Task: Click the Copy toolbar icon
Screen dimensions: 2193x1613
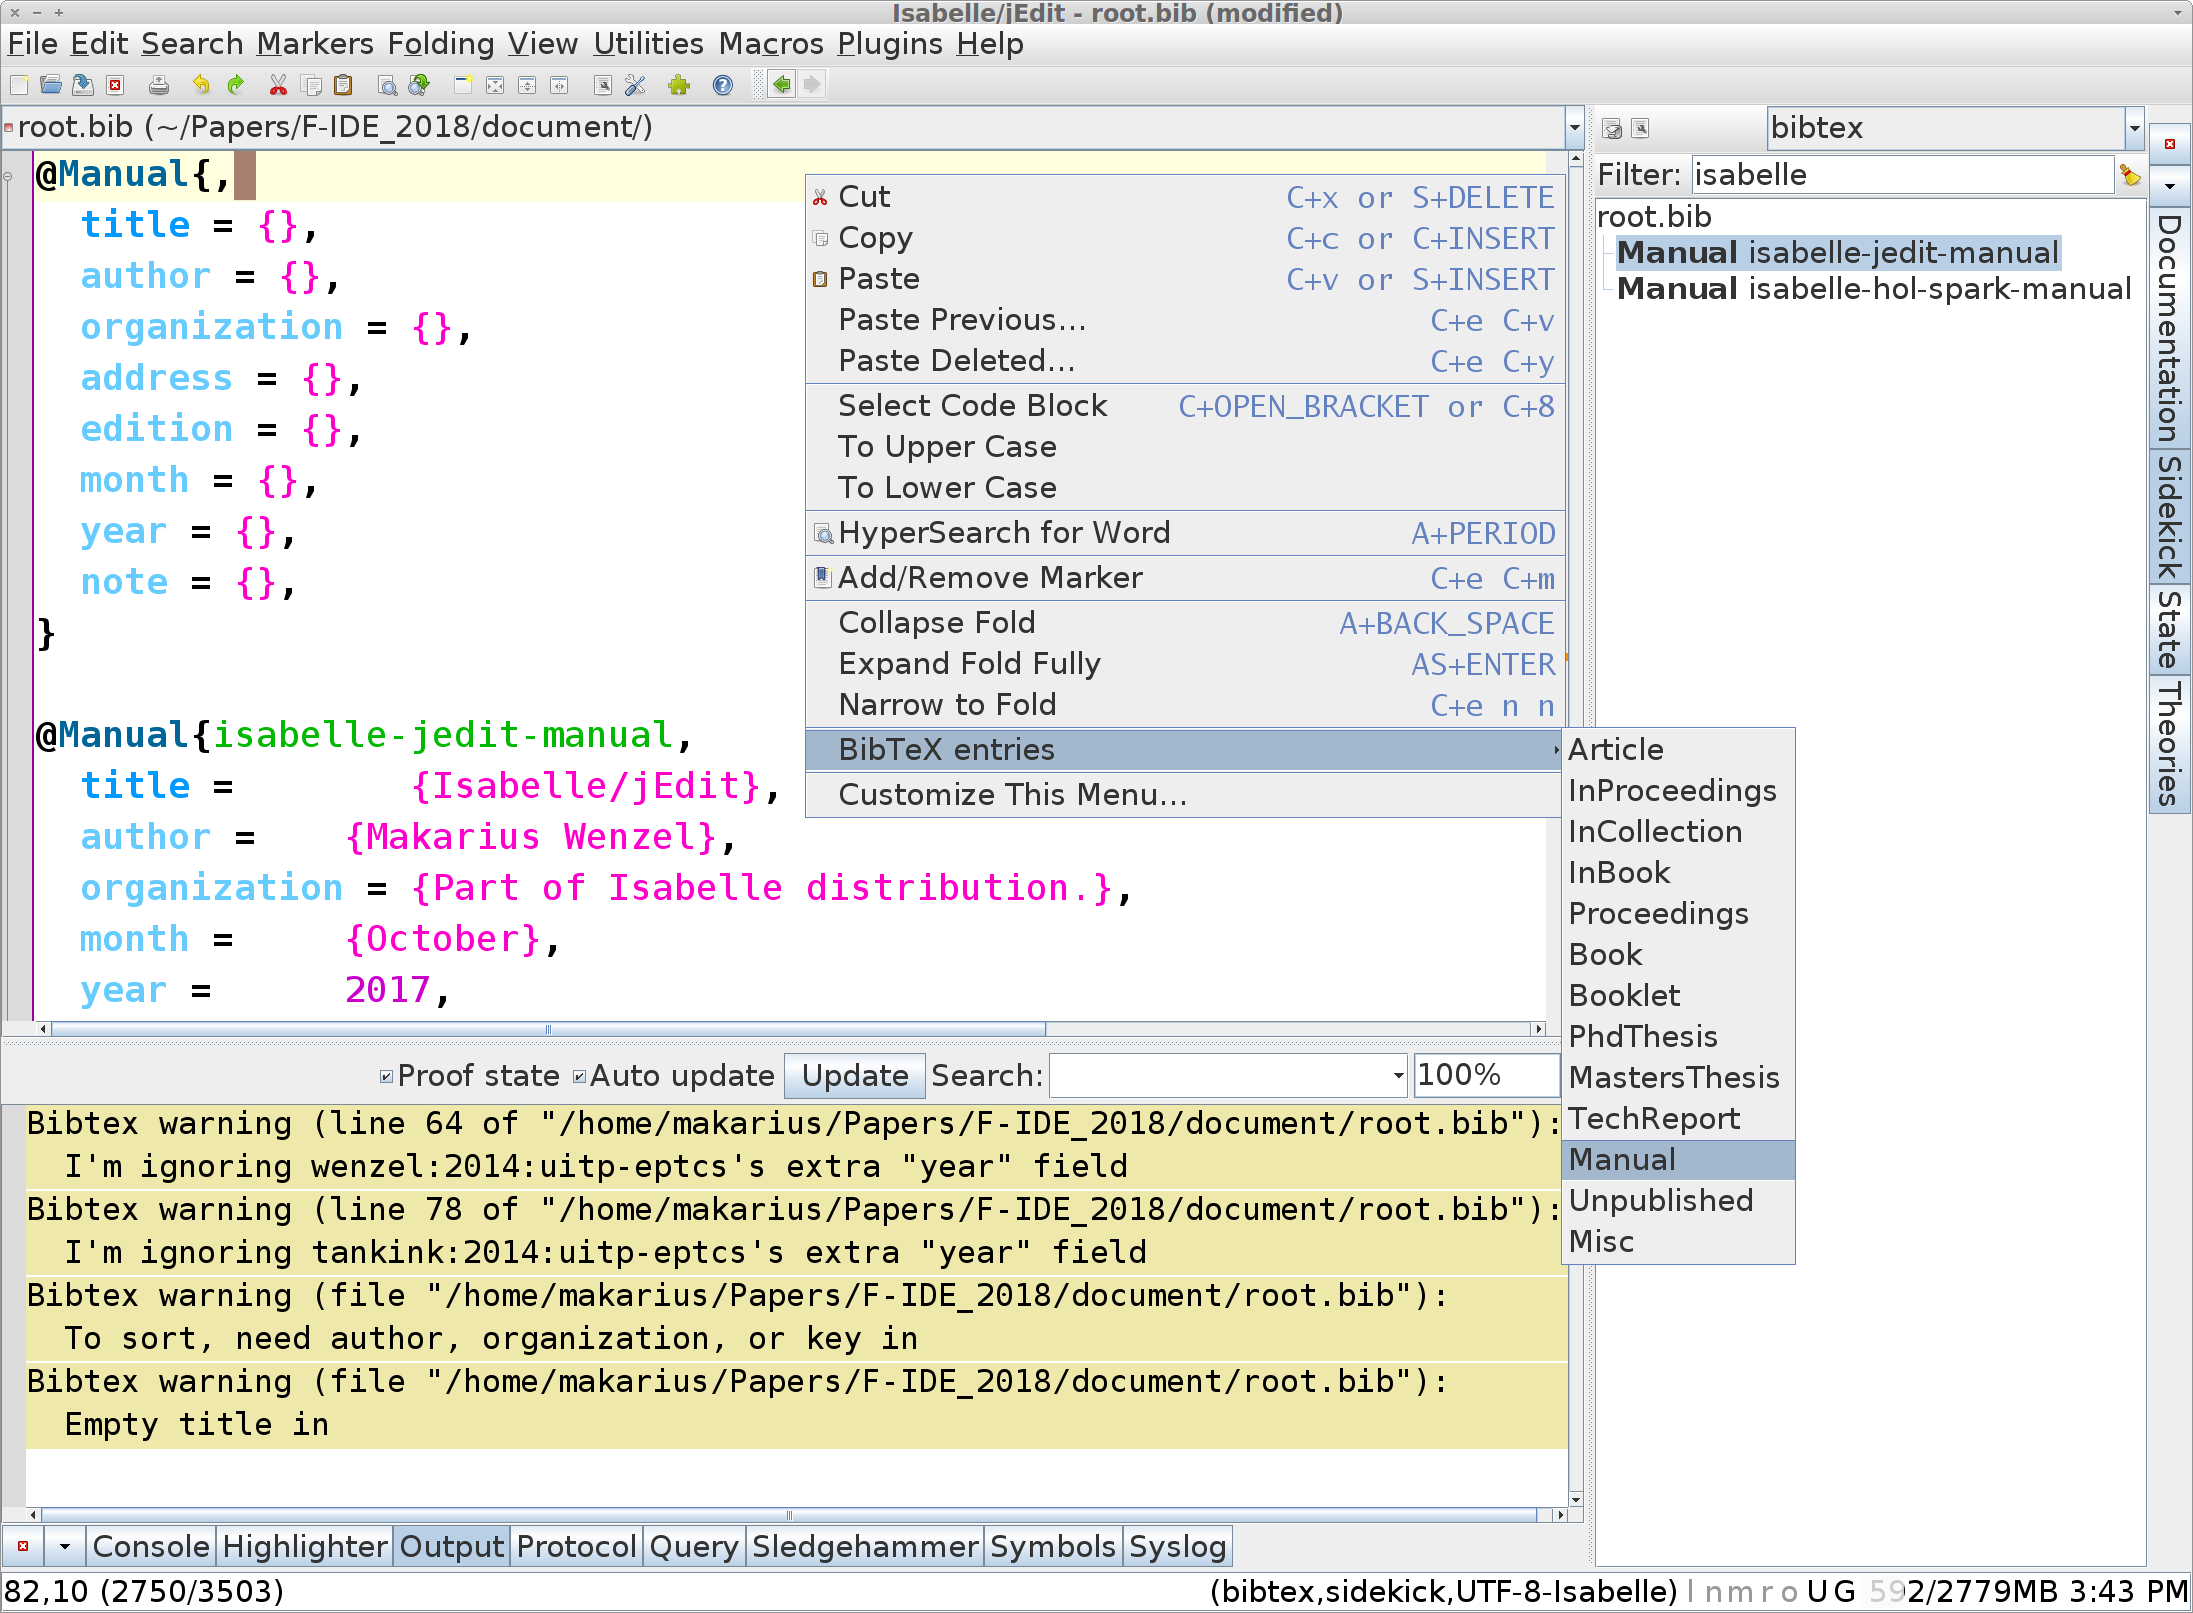Action: (x=311, y=85)
